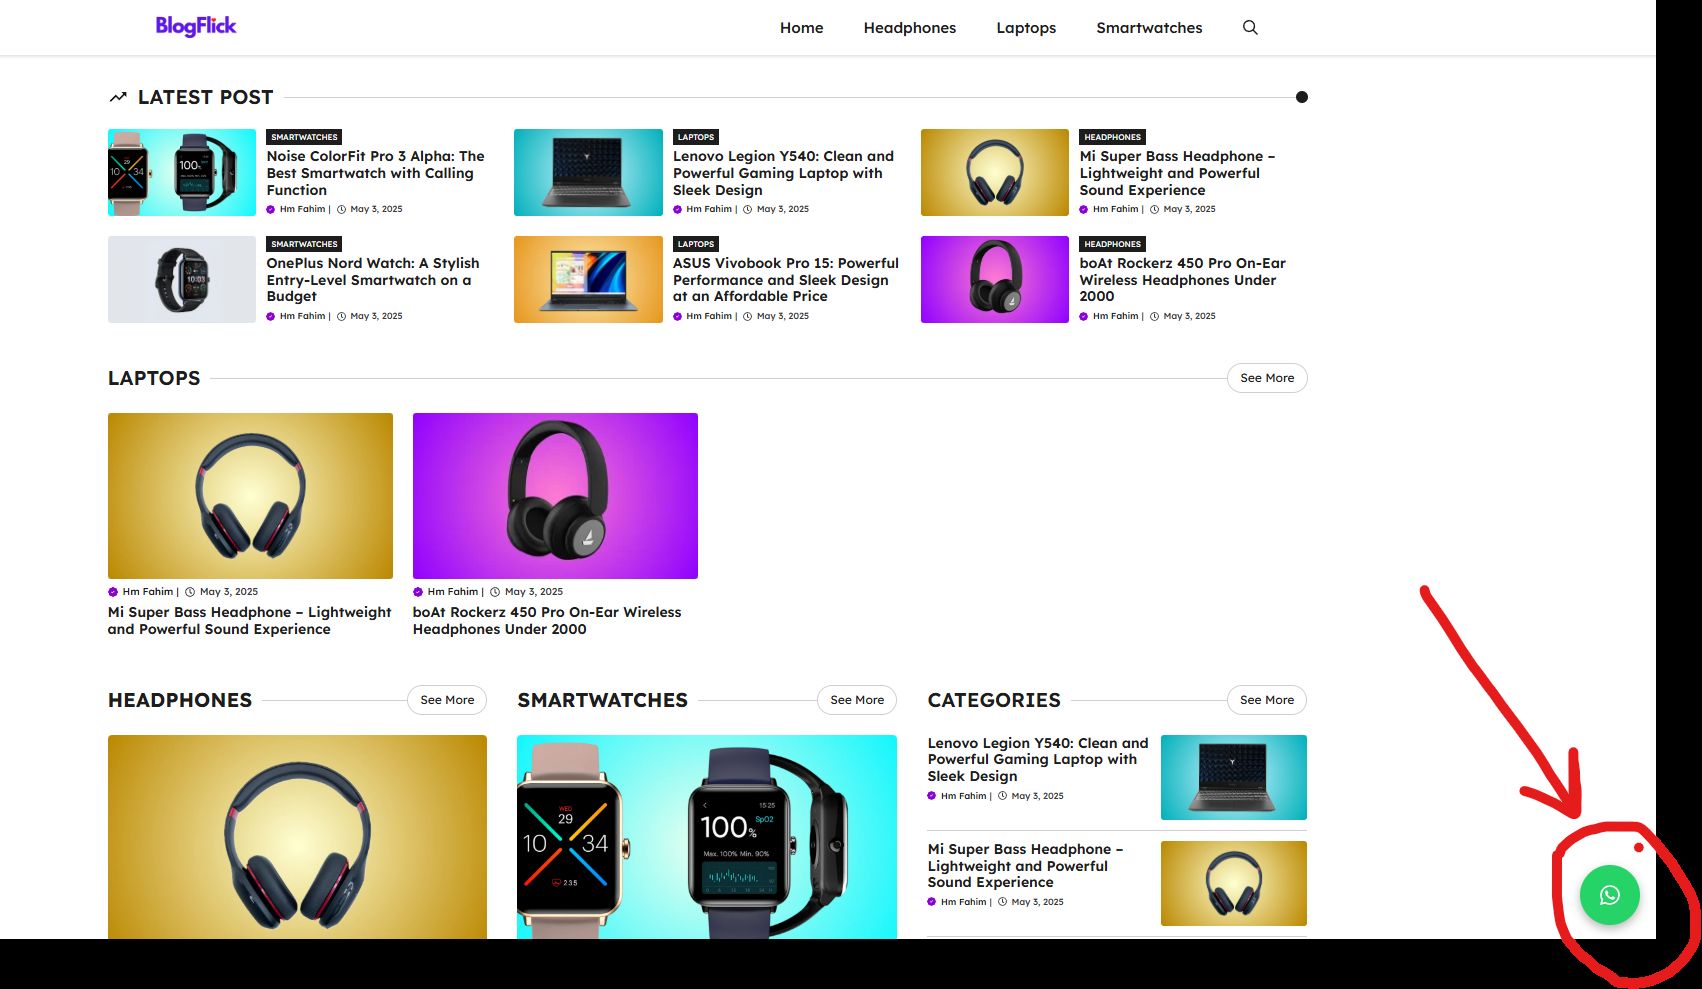Click the purple boAt Rockerz image in Laptops
The height and width of the screenshot is (989, 1702).
[555, 496]
